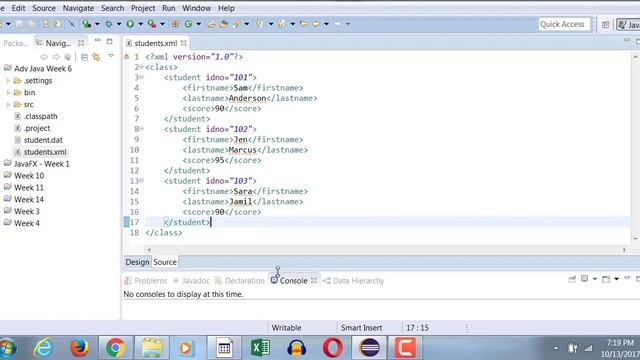Click in the Quick Access field
Screen dimensions: 640x360
tap(564, 24)
